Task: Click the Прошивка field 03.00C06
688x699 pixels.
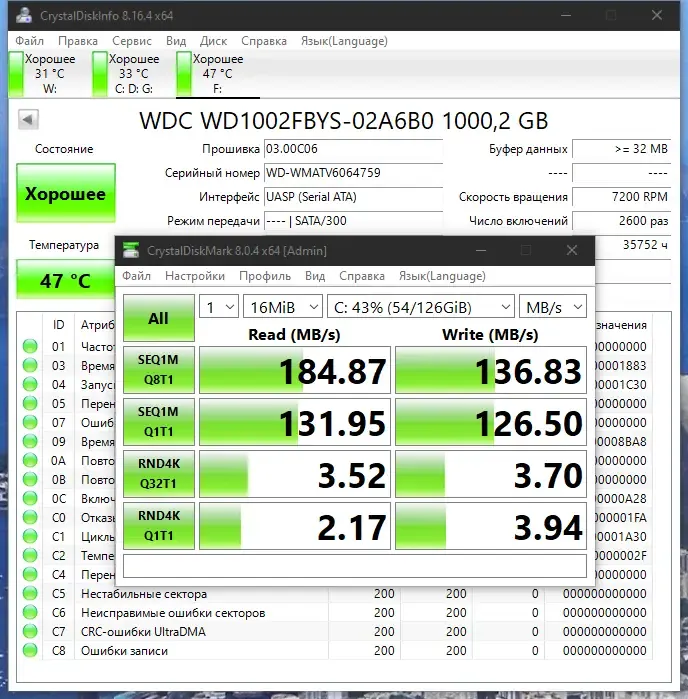Action: 353,149
